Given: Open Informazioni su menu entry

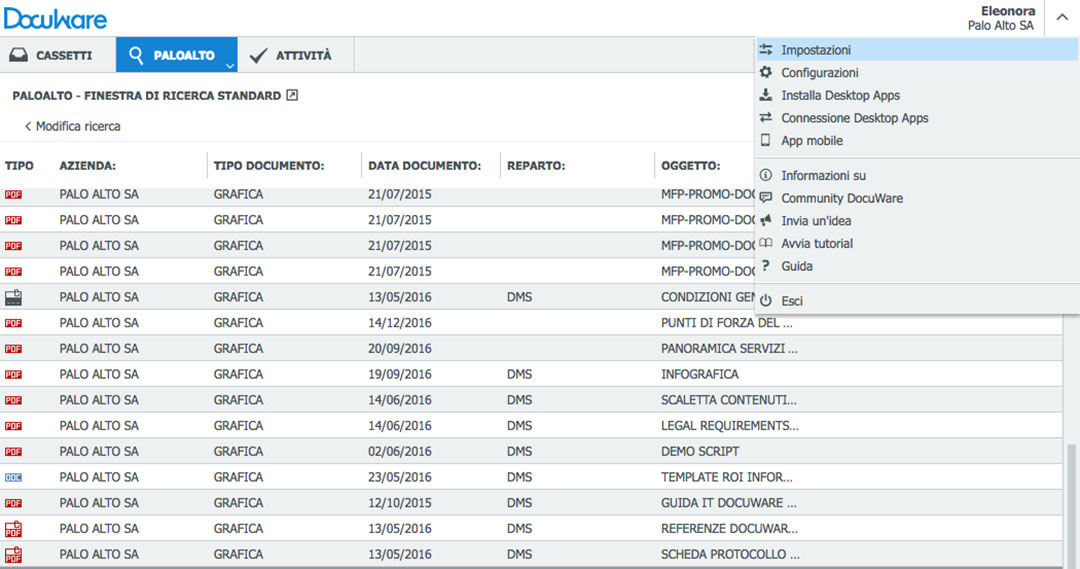Looking at the screenshot, I should [x=917, y=175].
